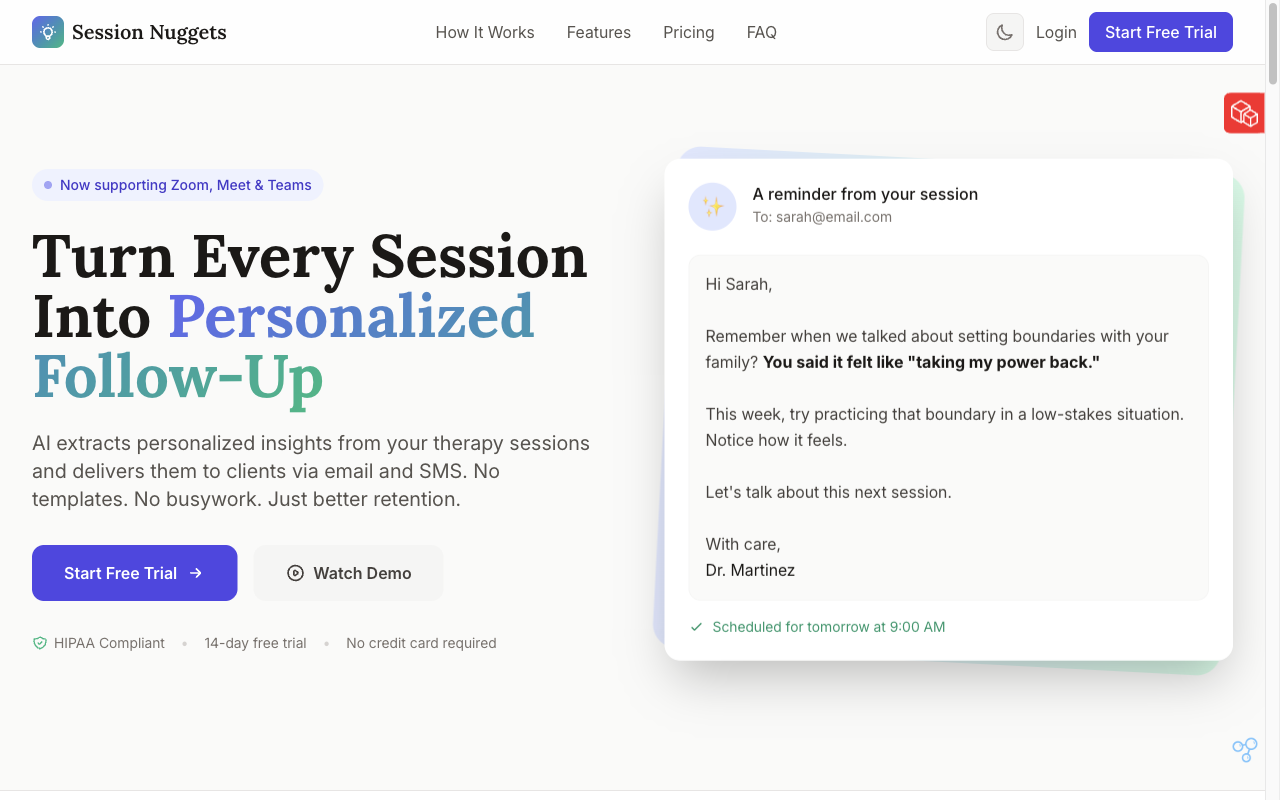Toggle dark mode with the moon icon

[x=1004, y=32]
